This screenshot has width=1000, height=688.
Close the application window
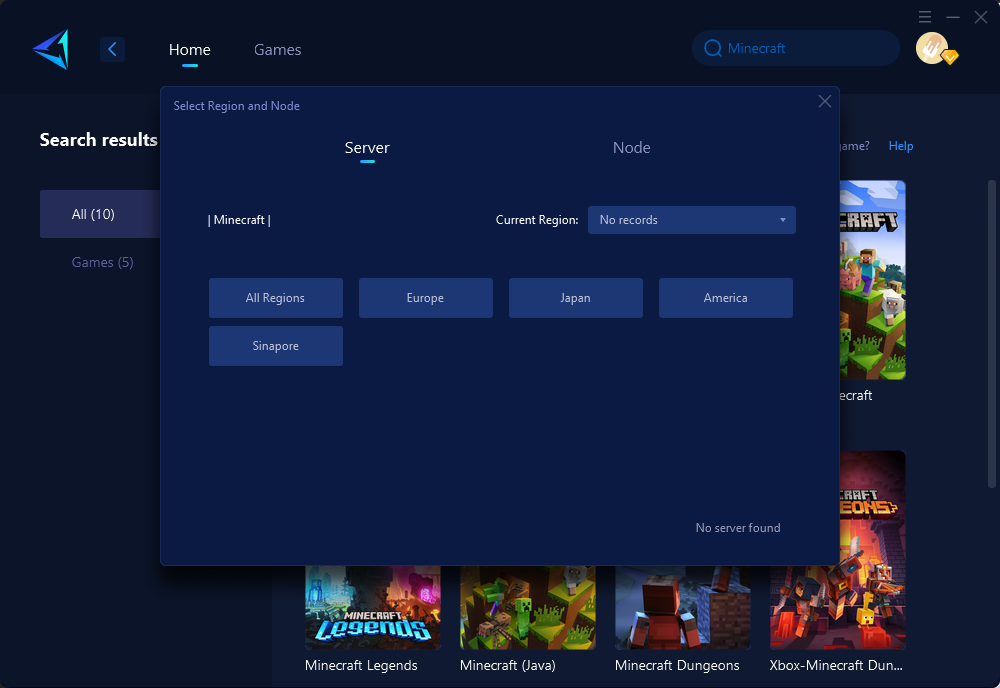point(981,17)
